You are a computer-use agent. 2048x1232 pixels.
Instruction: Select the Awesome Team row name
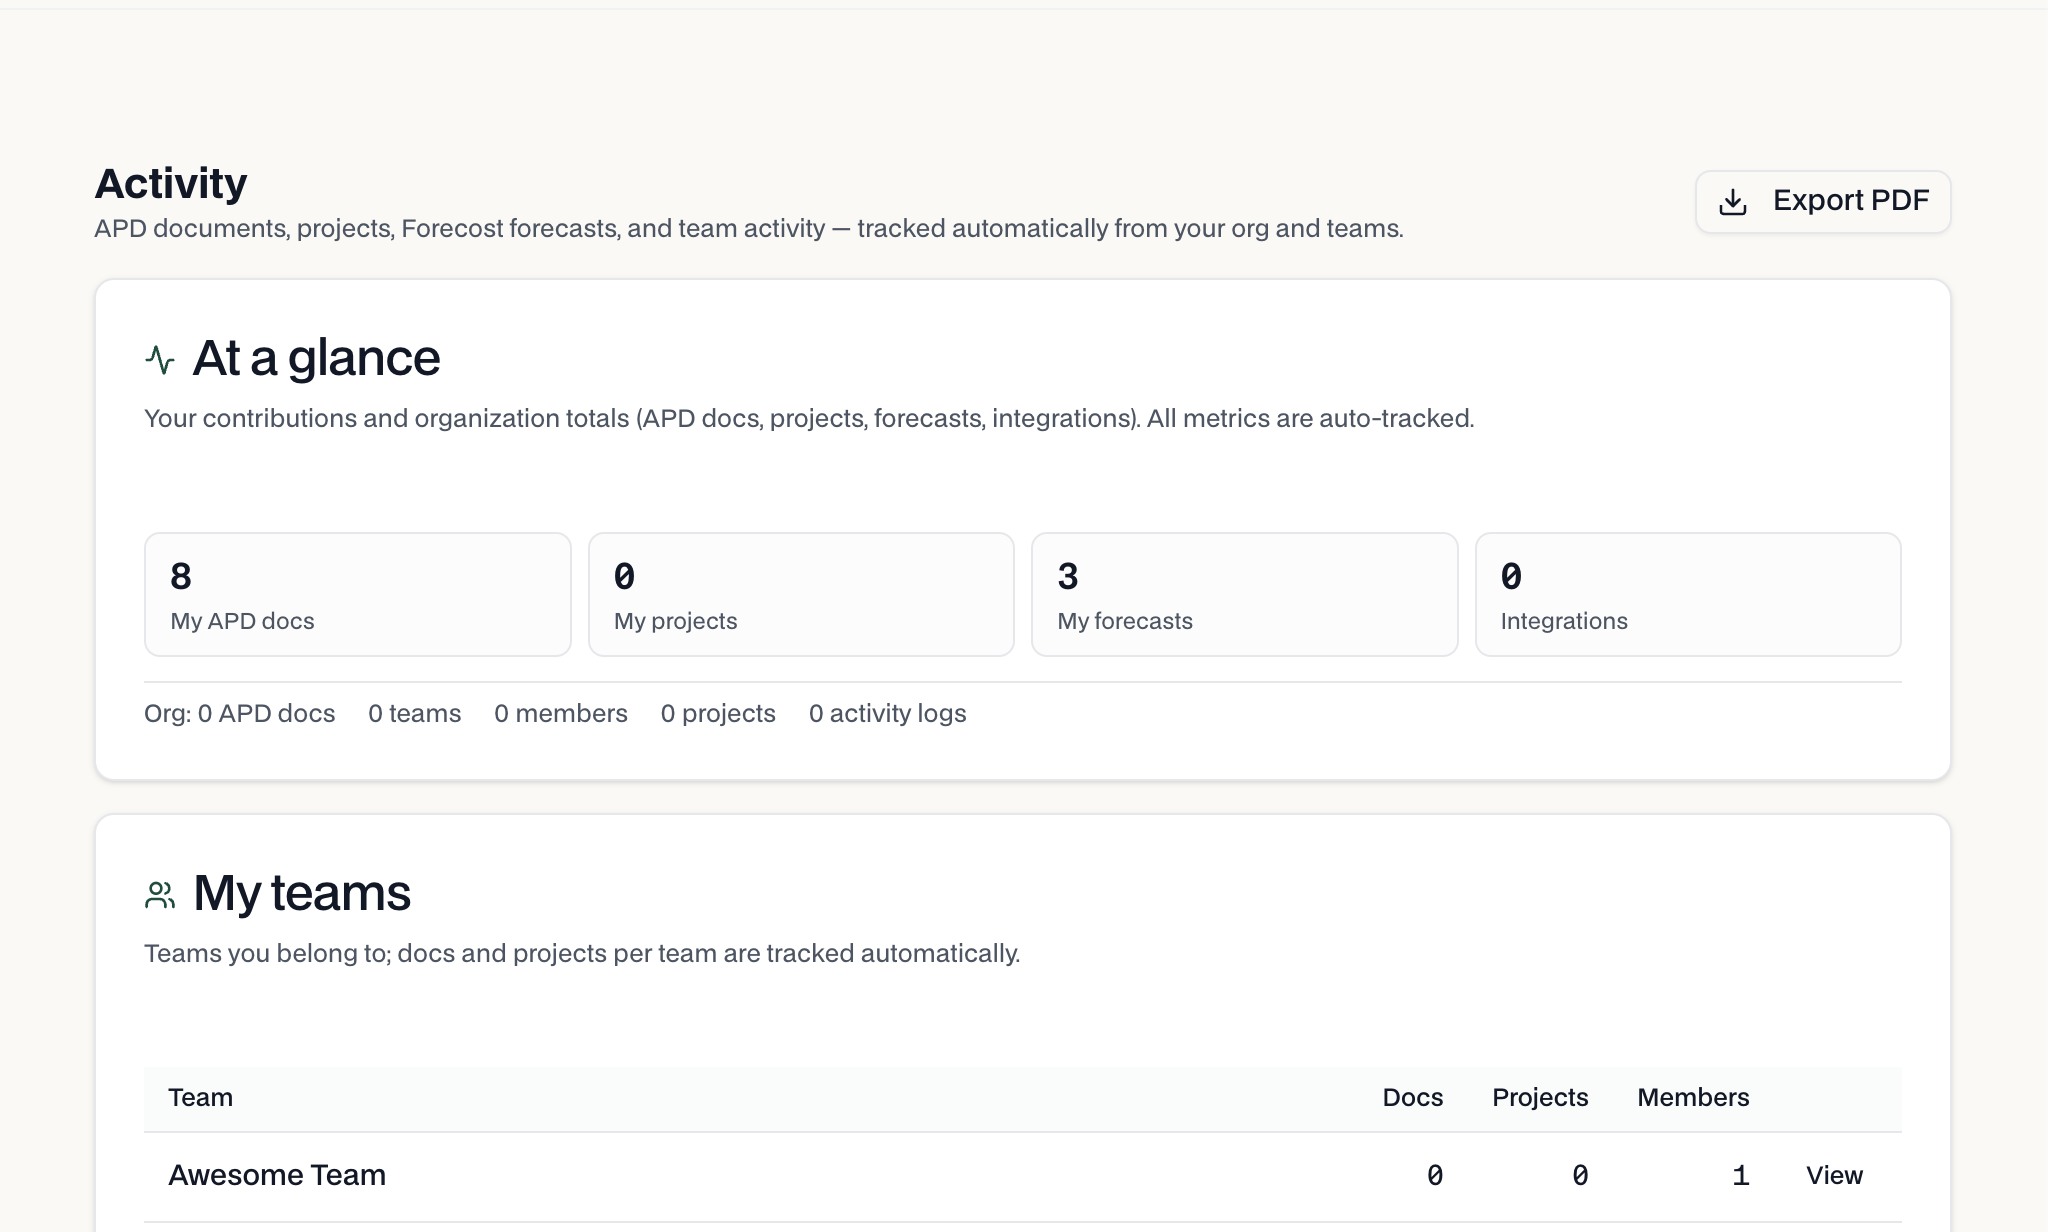pos(277,1175)
